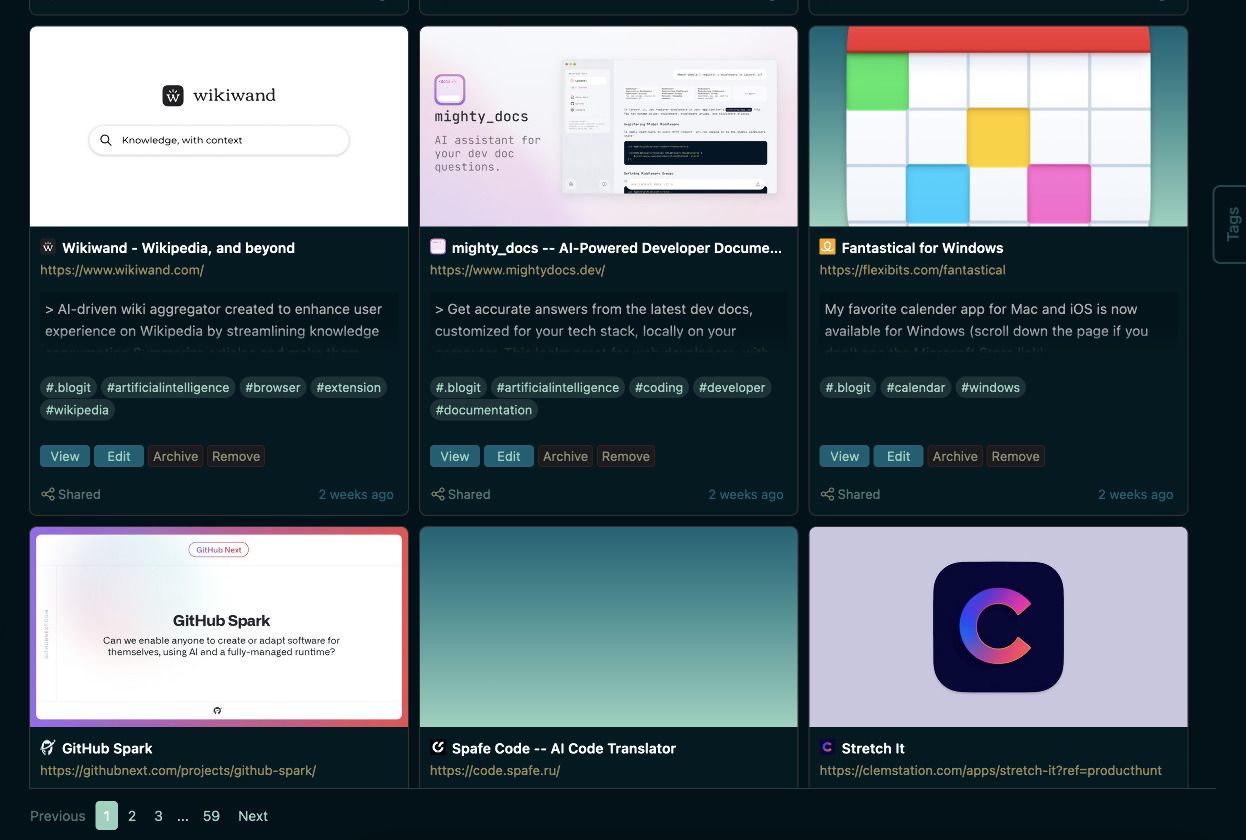Open the GitHub Spark preview thumbnail
1246x840 pixels.
[219, 626]
